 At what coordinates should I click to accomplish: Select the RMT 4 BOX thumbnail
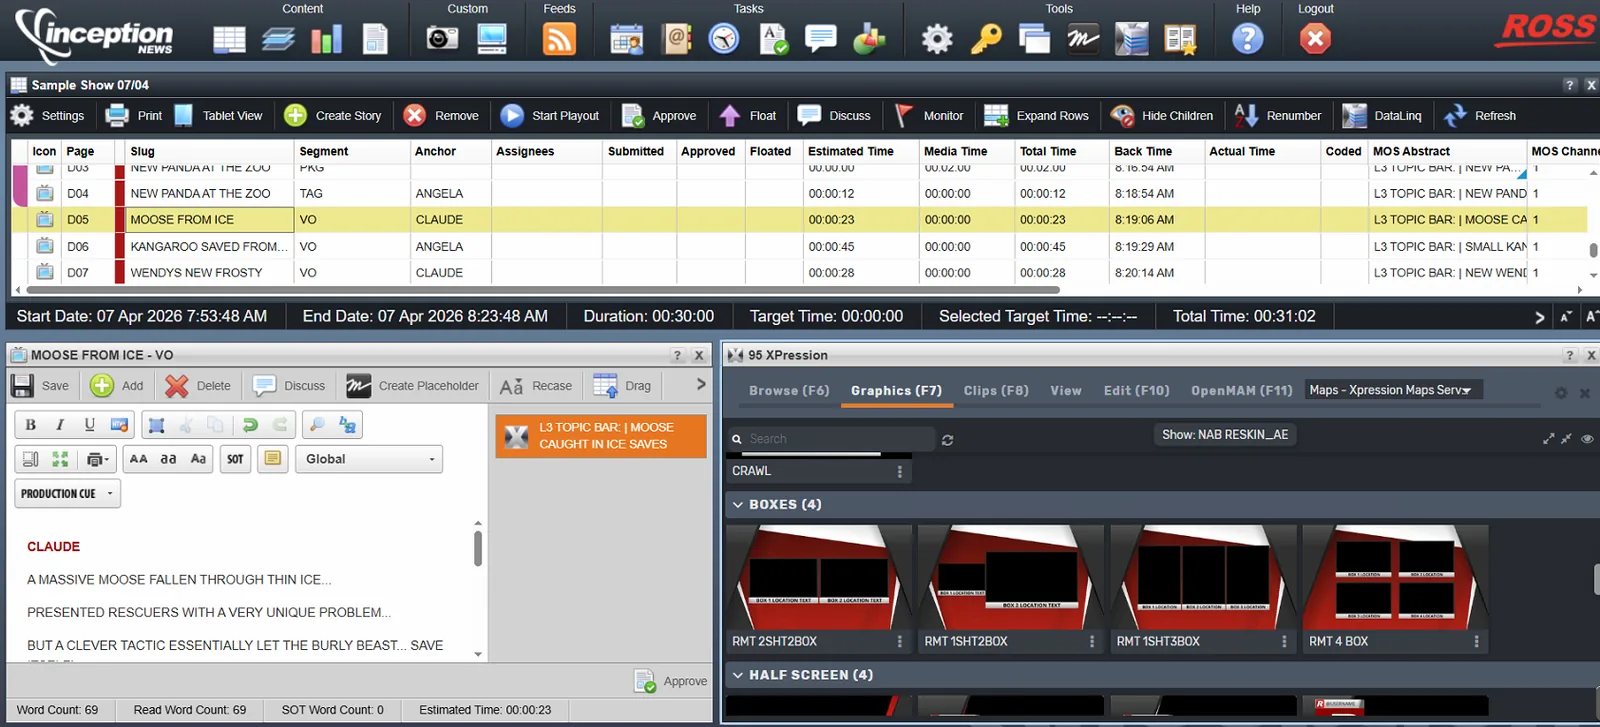[1396, 589]
